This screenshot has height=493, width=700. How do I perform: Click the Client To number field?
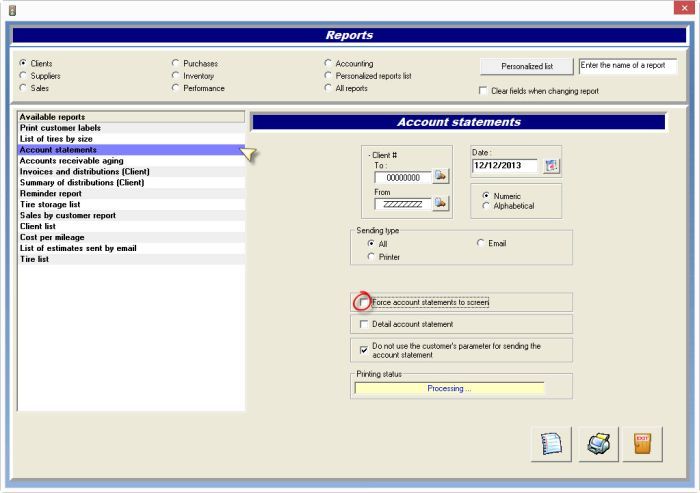(403, 177)
